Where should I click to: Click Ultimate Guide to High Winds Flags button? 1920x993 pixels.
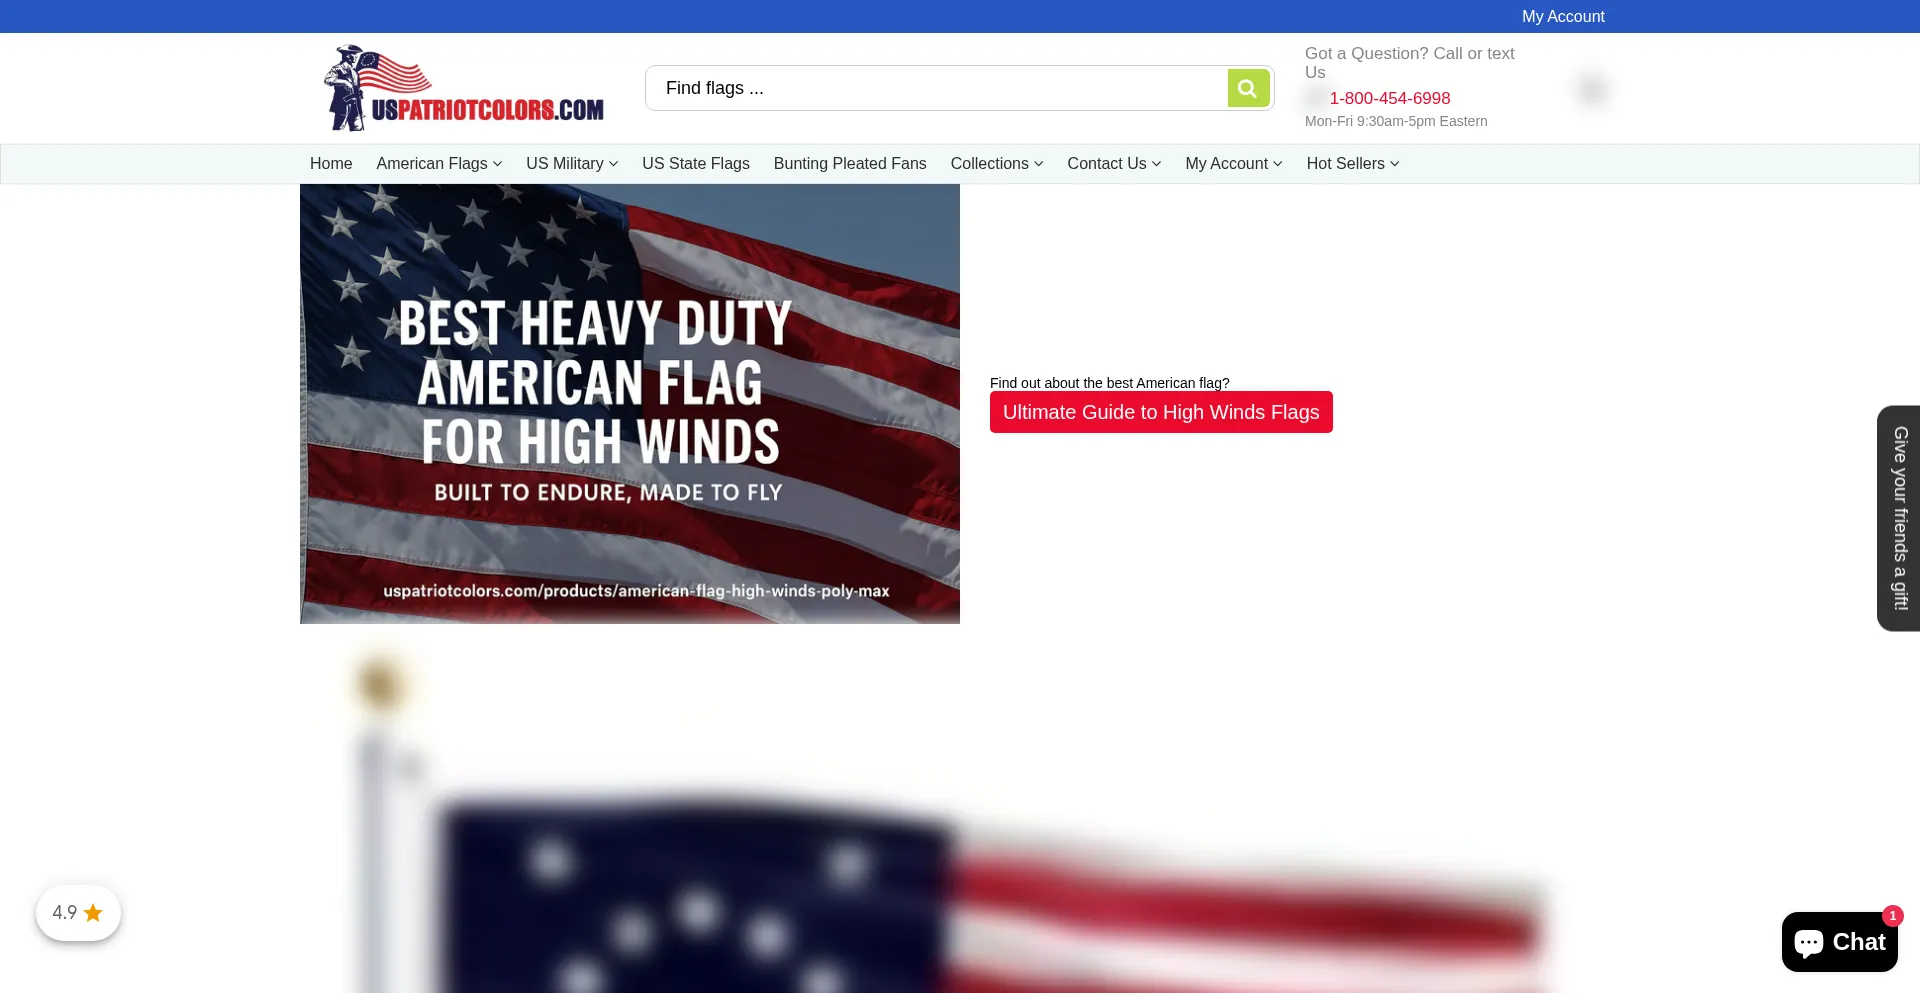coord(1161,412)
